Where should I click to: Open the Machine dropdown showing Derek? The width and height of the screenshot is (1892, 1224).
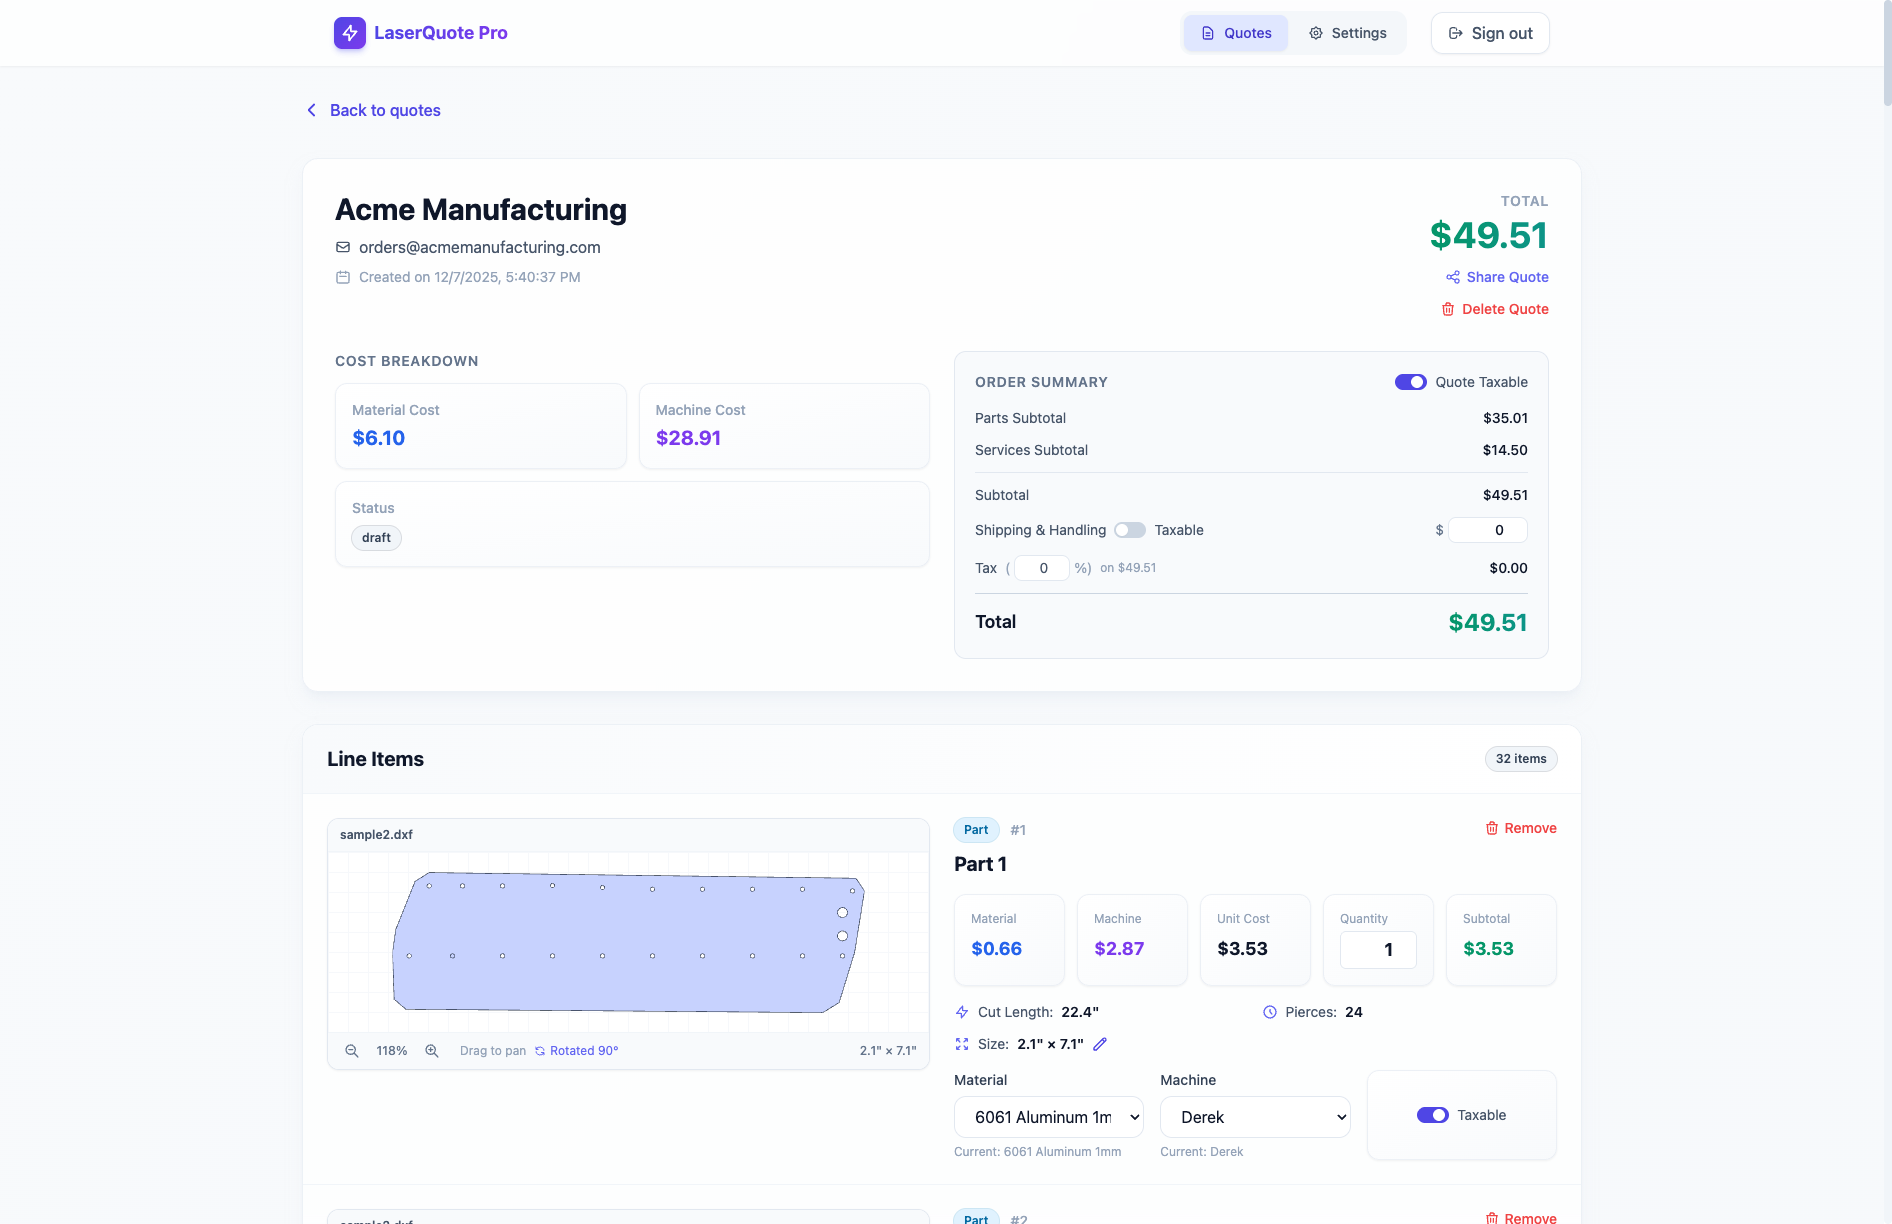point(1254,1117)
